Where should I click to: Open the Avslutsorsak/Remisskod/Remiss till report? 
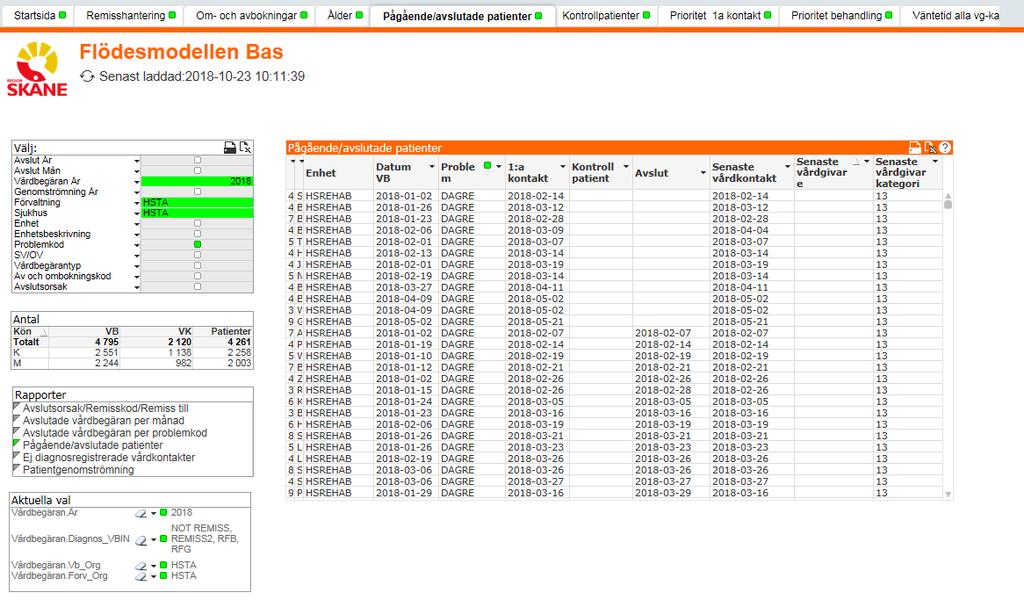click(105, 408)
